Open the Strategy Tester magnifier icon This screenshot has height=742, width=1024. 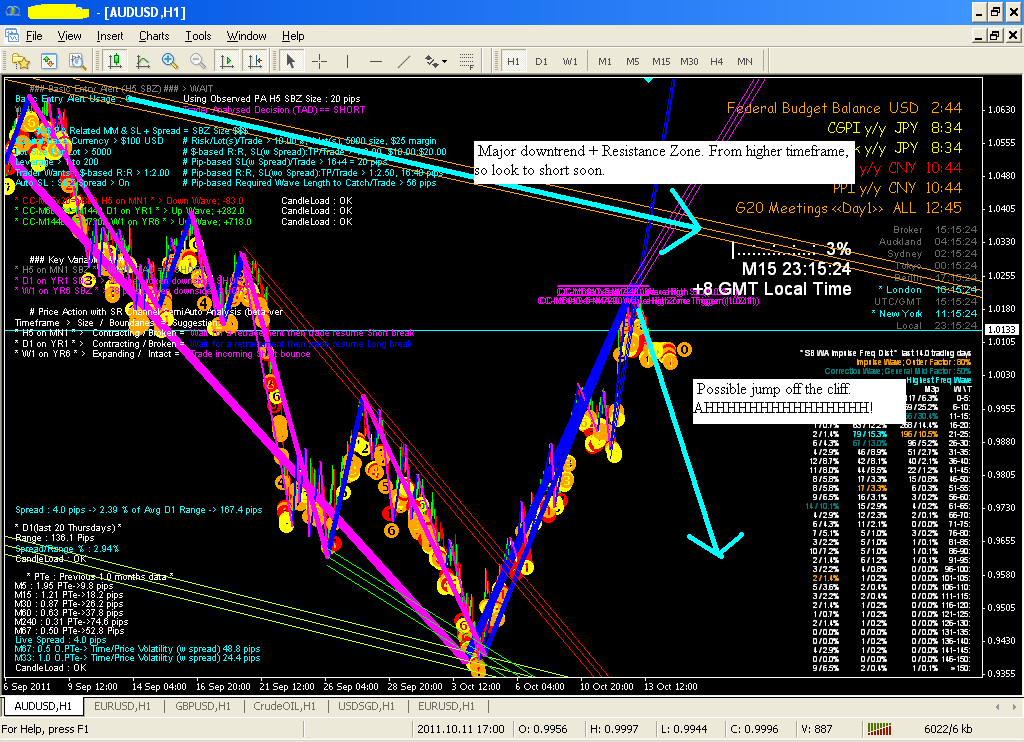(x=77, y=61)
